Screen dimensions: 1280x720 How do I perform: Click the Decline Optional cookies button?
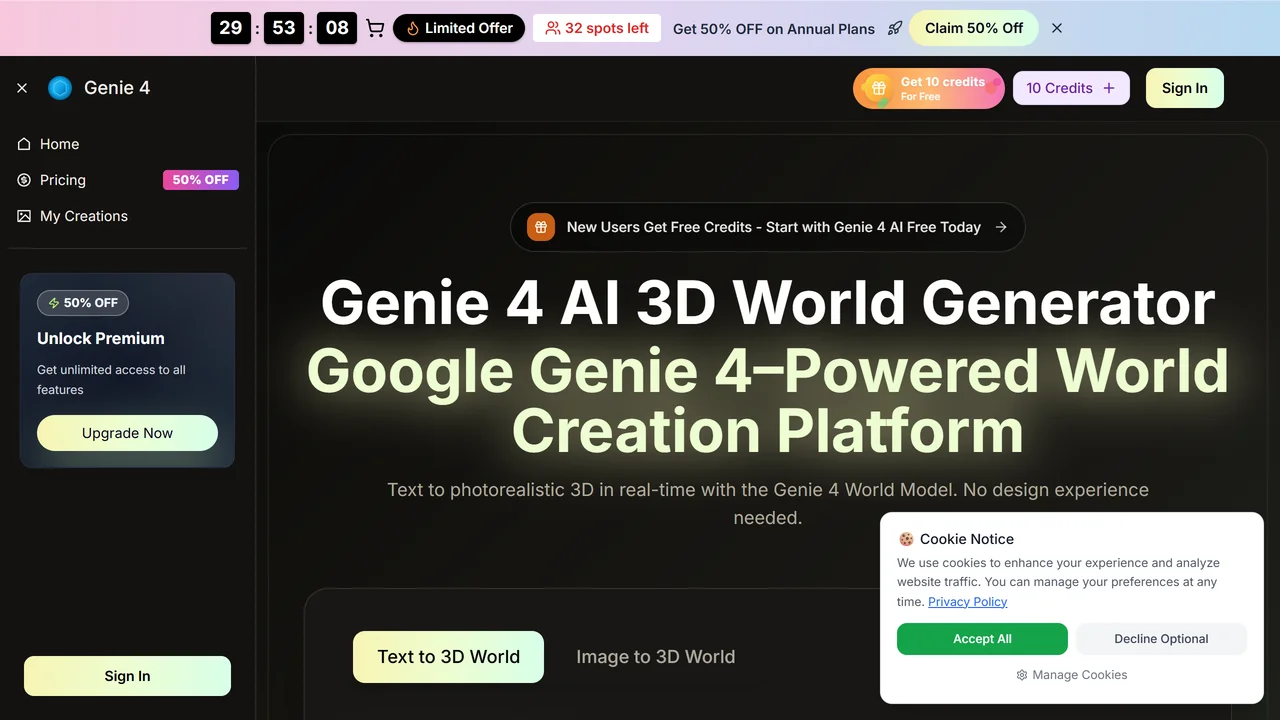click(x=1161, y=639)
